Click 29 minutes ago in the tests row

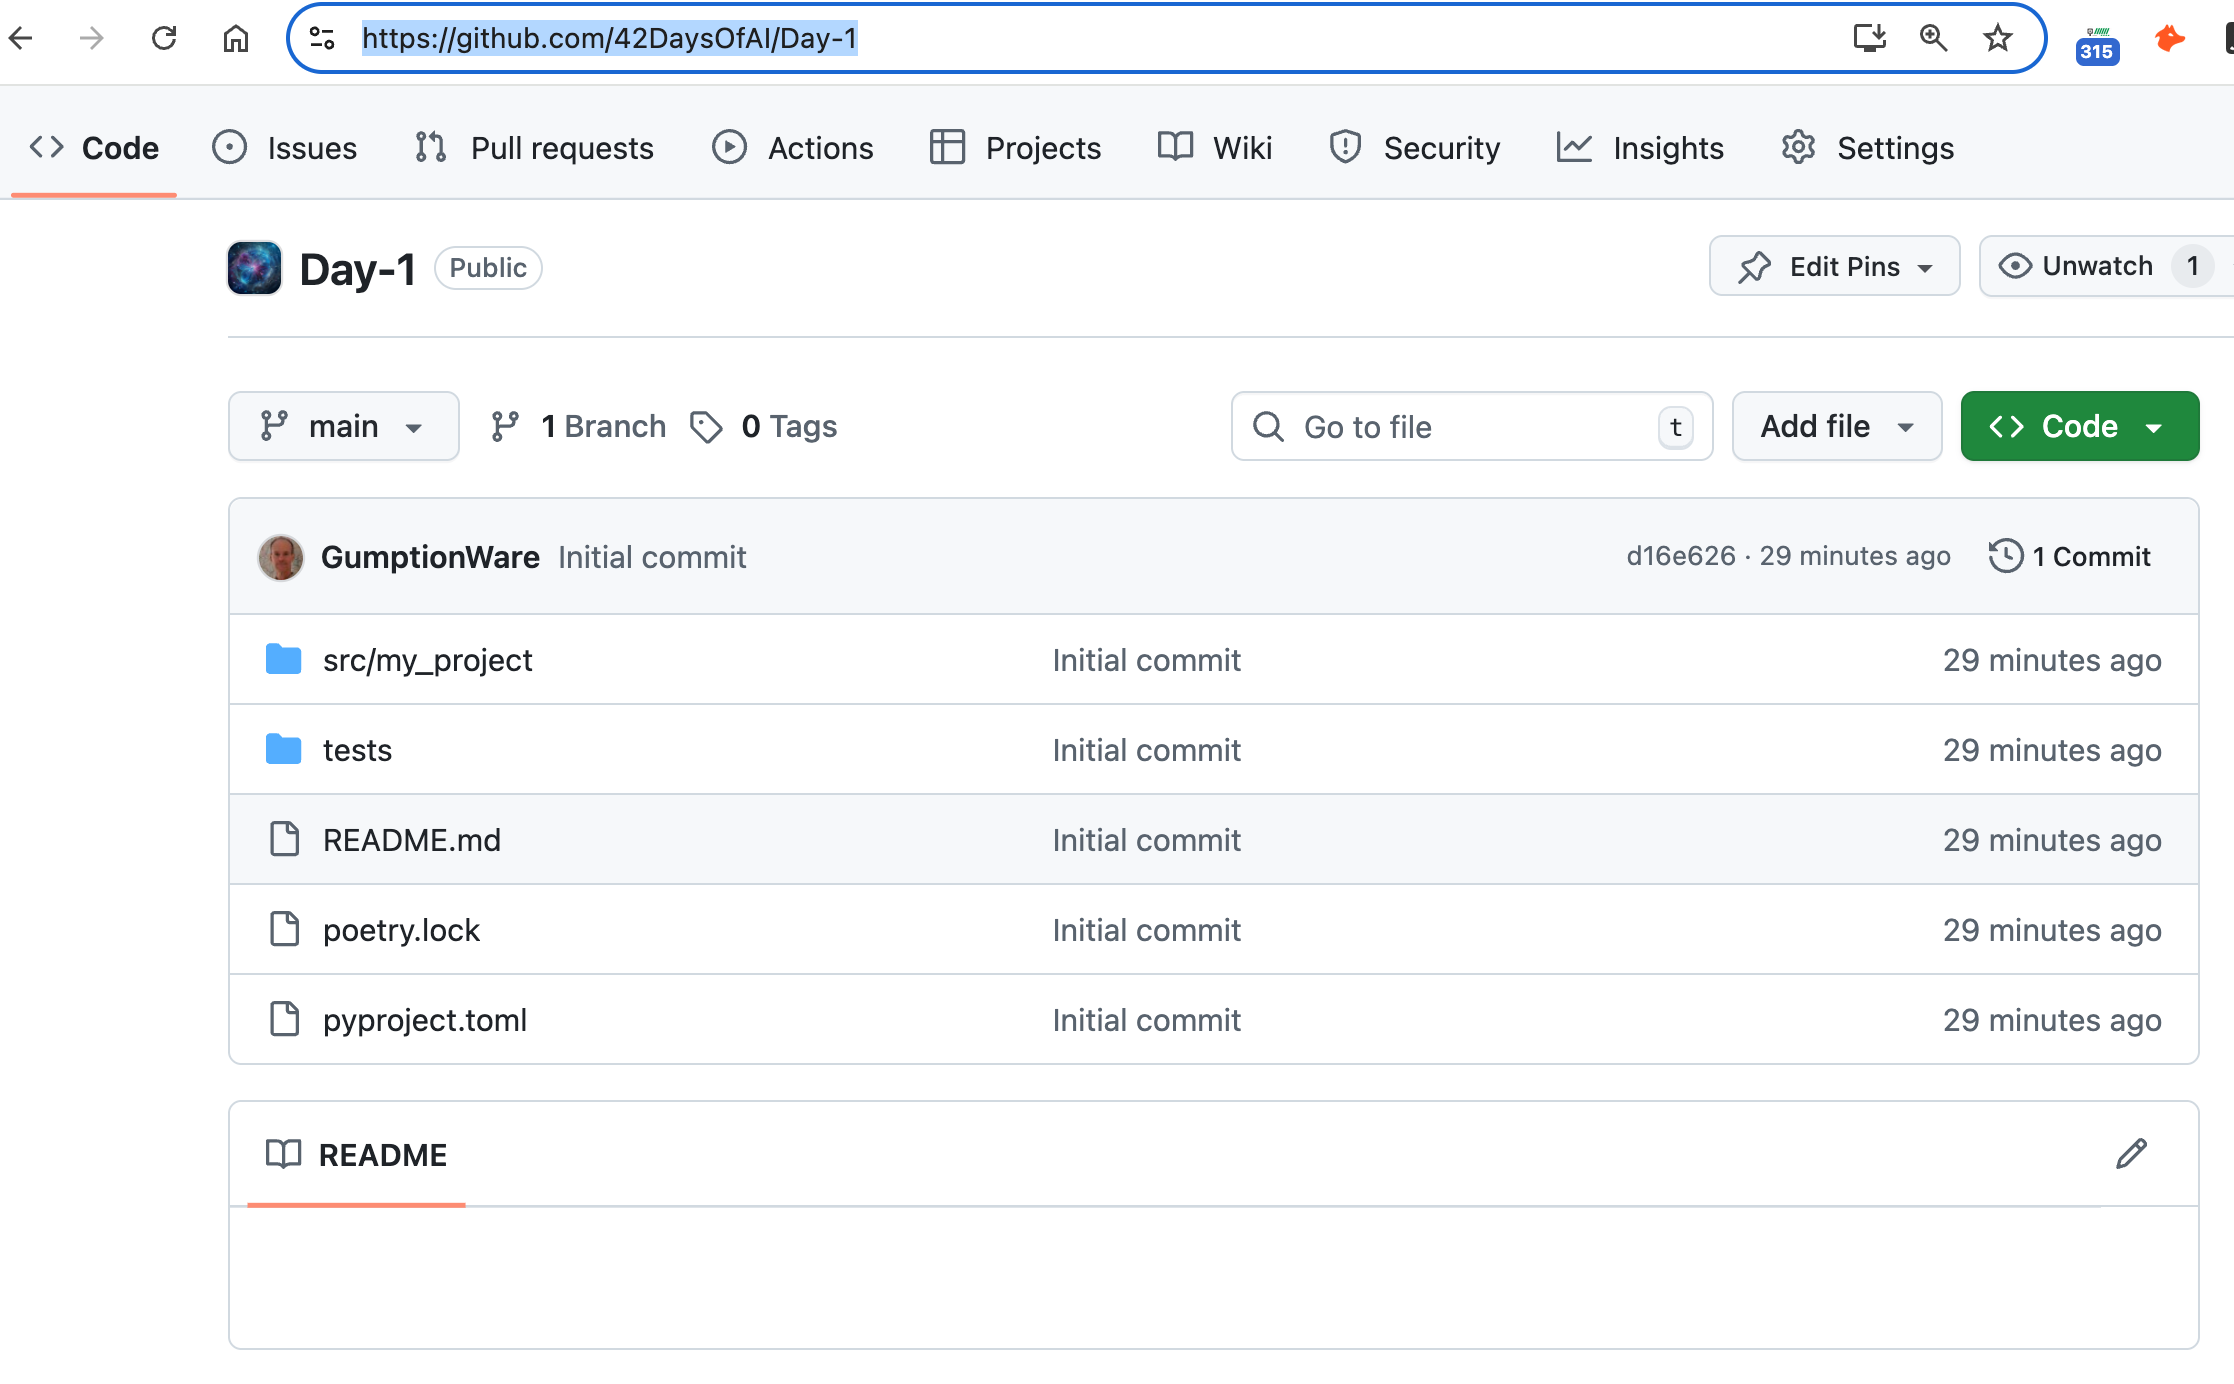(x=2052, y=750)
